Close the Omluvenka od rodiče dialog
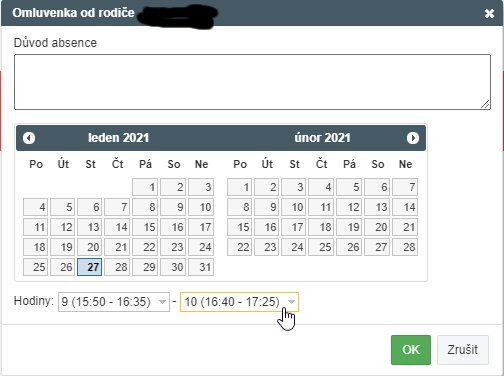 (489, 13)
